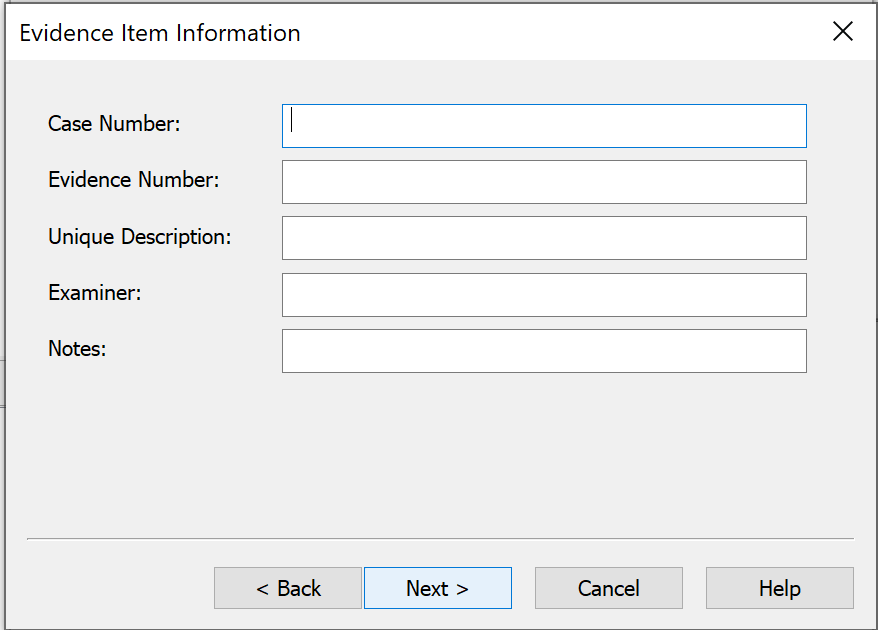Screen dimensions: 878x630
Task: Click into the Examiner text field
Action: 544,295
